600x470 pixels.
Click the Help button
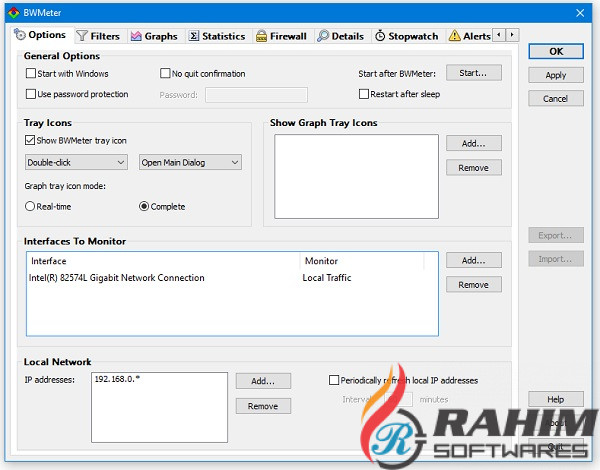point(556,399)
